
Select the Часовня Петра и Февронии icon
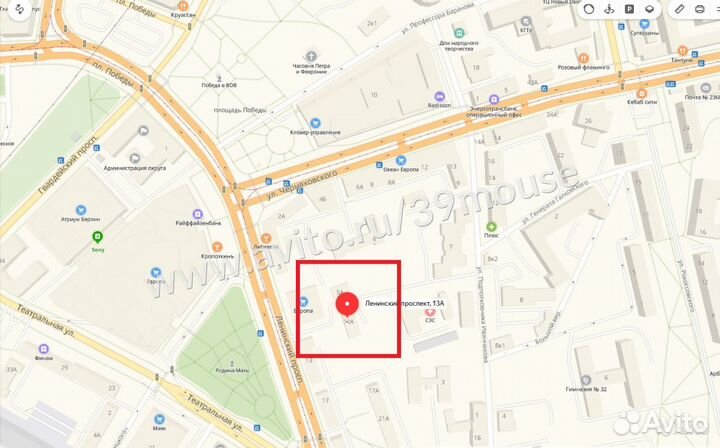[x=311, y=56]
